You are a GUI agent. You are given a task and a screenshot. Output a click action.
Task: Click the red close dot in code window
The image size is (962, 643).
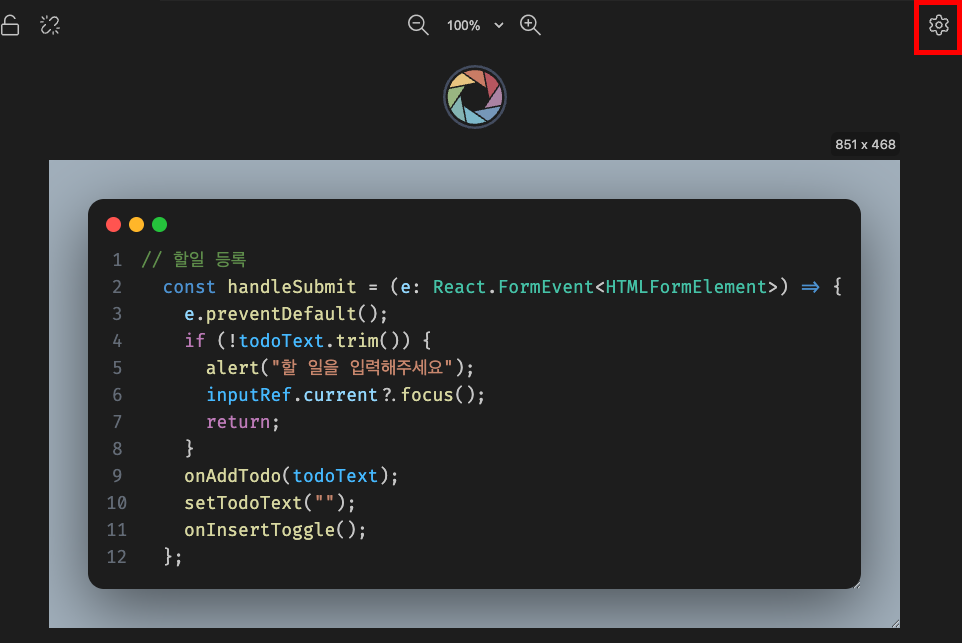click(x=114, y=225)
